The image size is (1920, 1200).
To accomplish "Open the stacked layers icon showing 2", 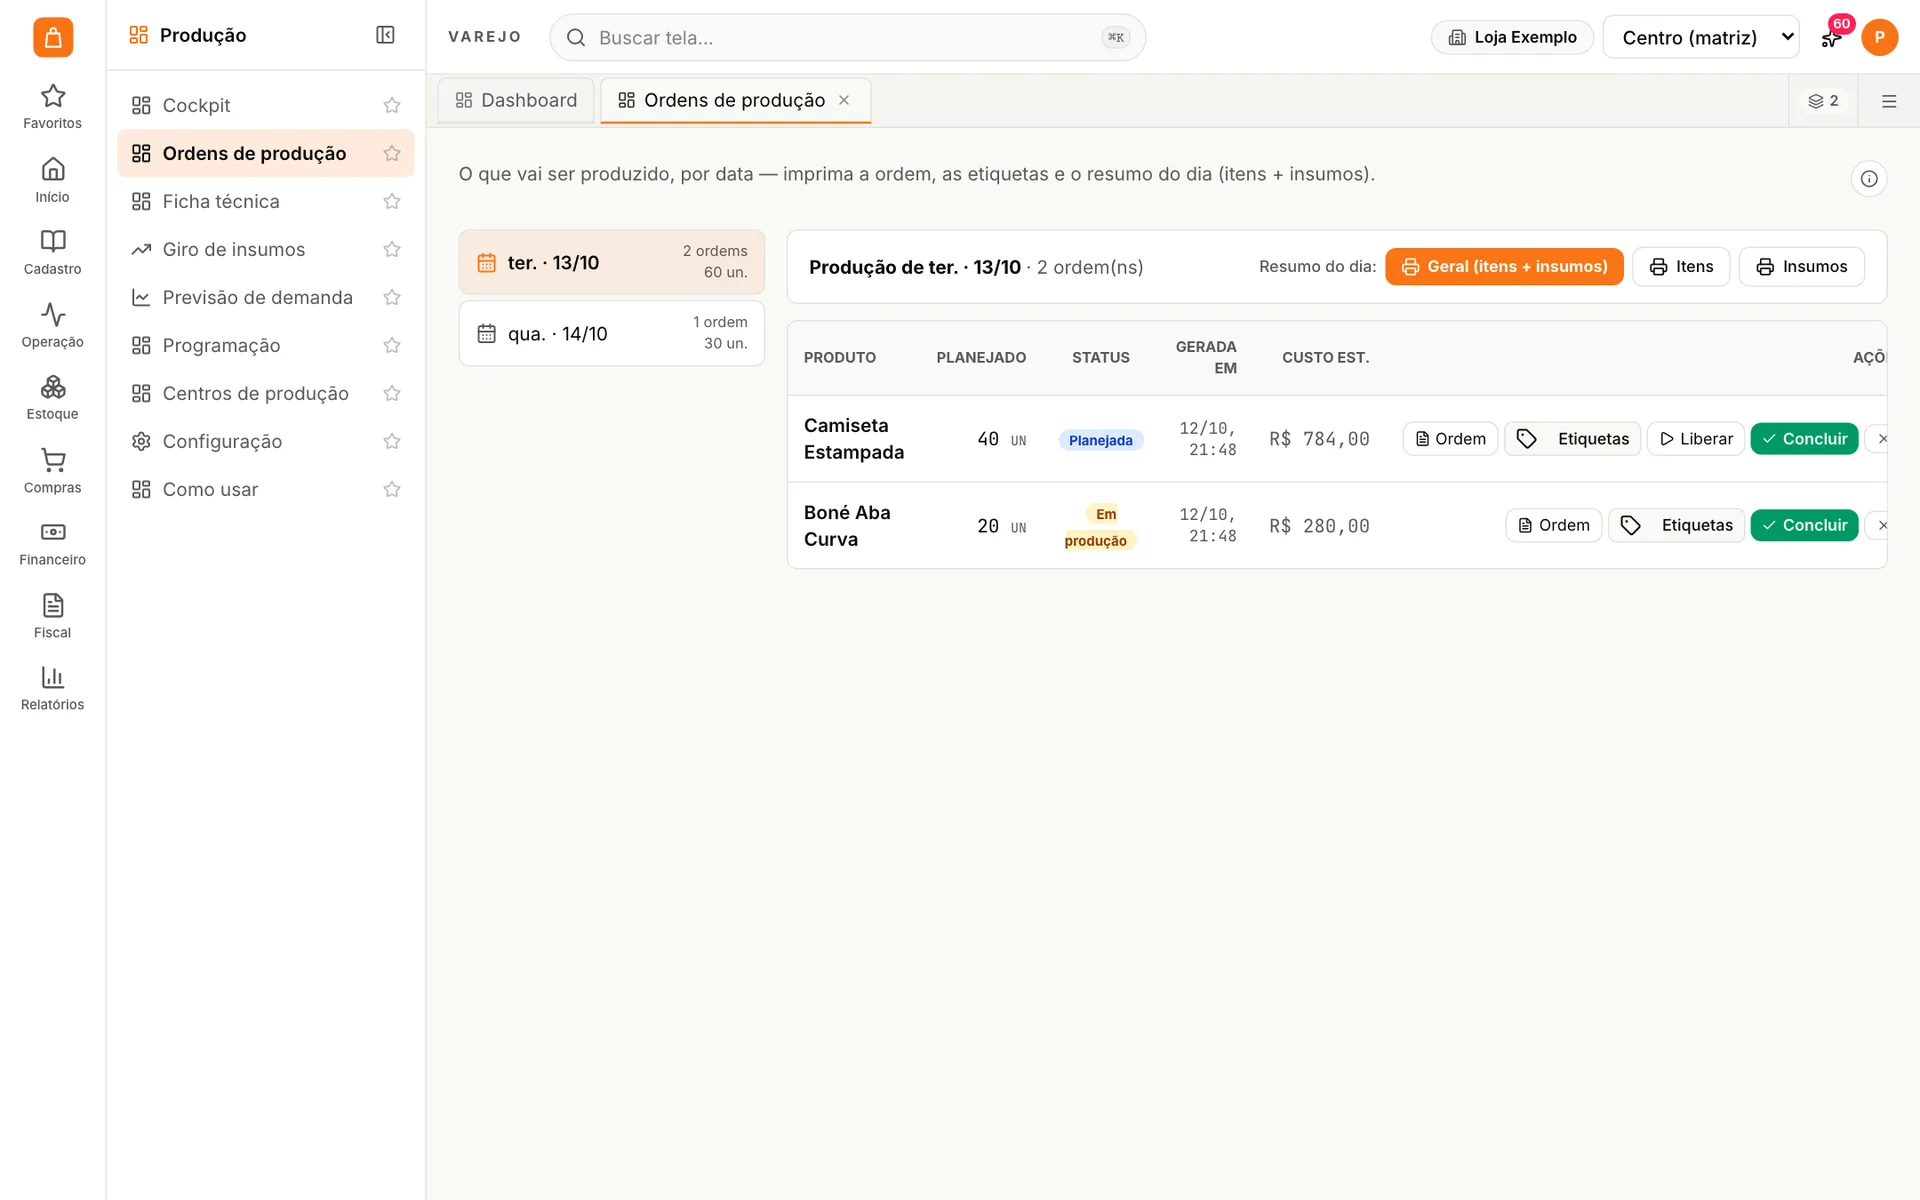I will point(1823,101).
